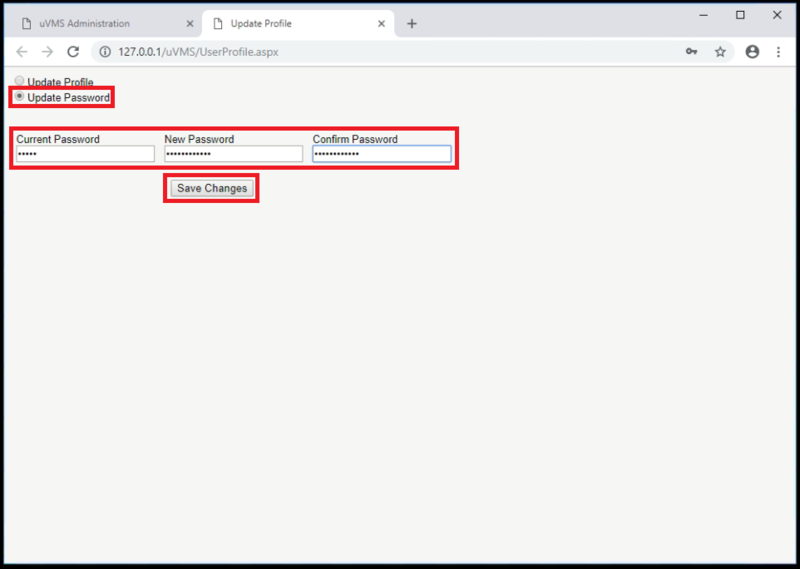Reload the current page
This screenshot has width=800, height=569.
(73, 52)
